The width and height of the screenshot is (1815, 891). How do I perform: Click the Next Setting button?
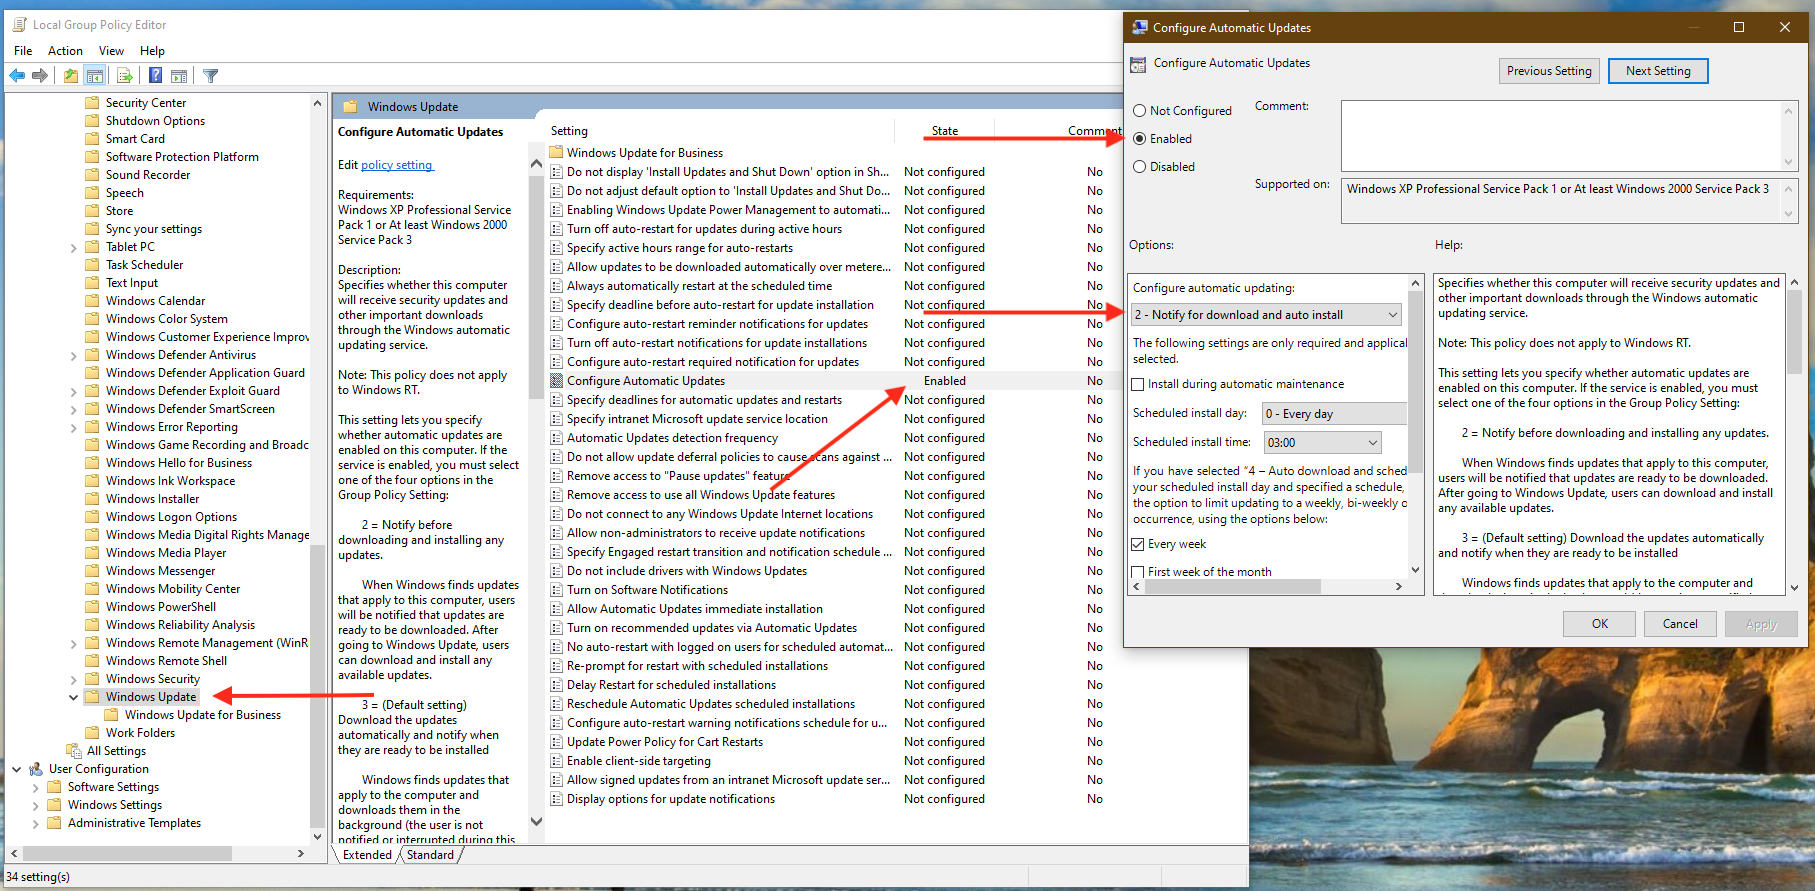point(1658,71)
